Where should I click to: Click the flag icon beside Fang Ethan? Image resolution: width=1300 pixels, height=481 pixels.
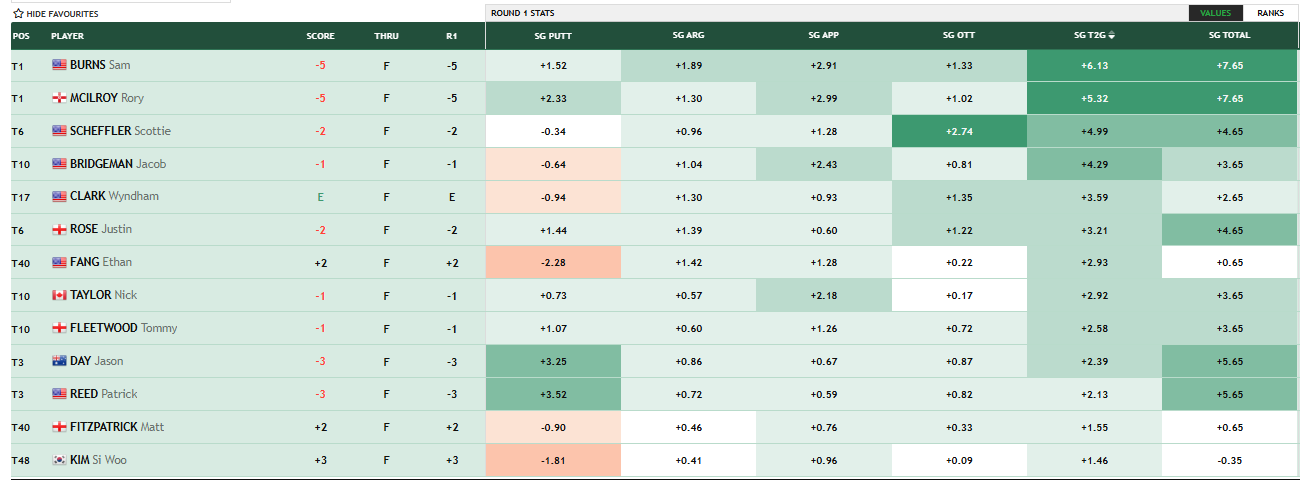click(x=59, y=262)
